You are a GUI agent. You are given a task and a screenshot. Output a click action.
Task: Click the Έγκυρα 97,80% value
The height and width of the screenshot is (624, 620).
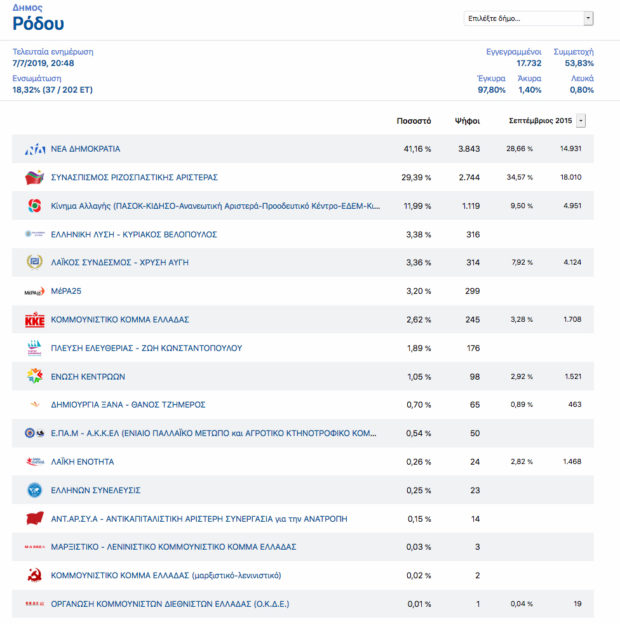[x=491, y=90]
